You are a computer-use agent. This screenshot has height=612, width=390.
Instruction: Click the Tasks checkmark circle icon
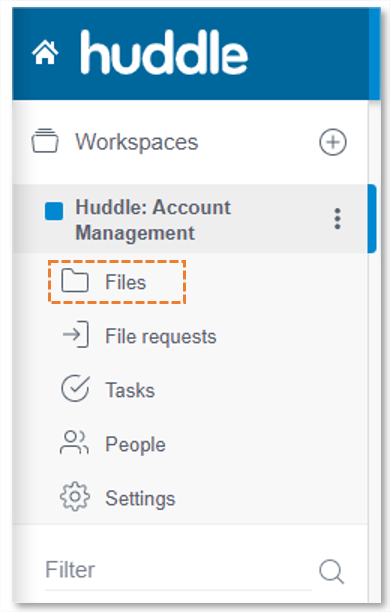point(75,388)
